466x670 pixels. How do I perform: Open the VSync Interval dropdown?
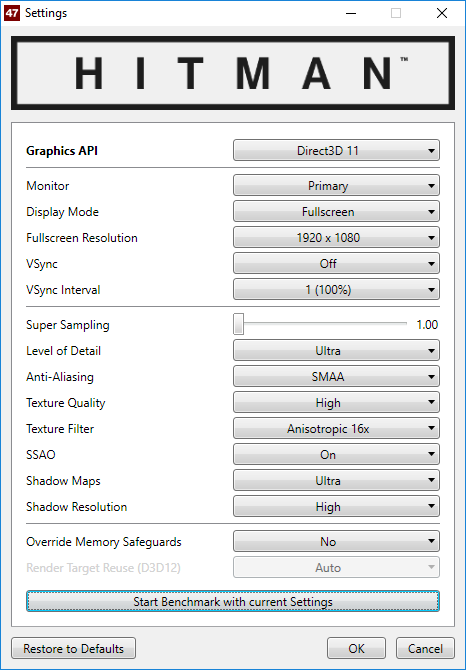coord(336,290)
